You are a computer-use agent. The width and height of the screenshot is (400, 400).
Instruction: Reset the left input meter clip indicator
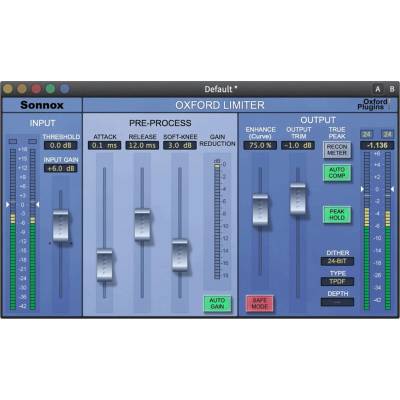click(13, 142)
